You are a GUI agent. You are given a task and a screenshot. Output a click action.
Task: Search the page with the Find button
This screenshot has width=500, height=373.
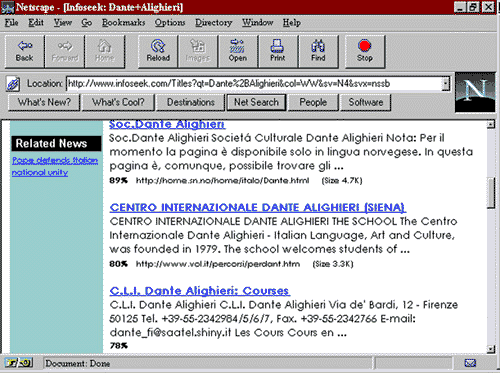pyautogui.click(x=318, y=52)
